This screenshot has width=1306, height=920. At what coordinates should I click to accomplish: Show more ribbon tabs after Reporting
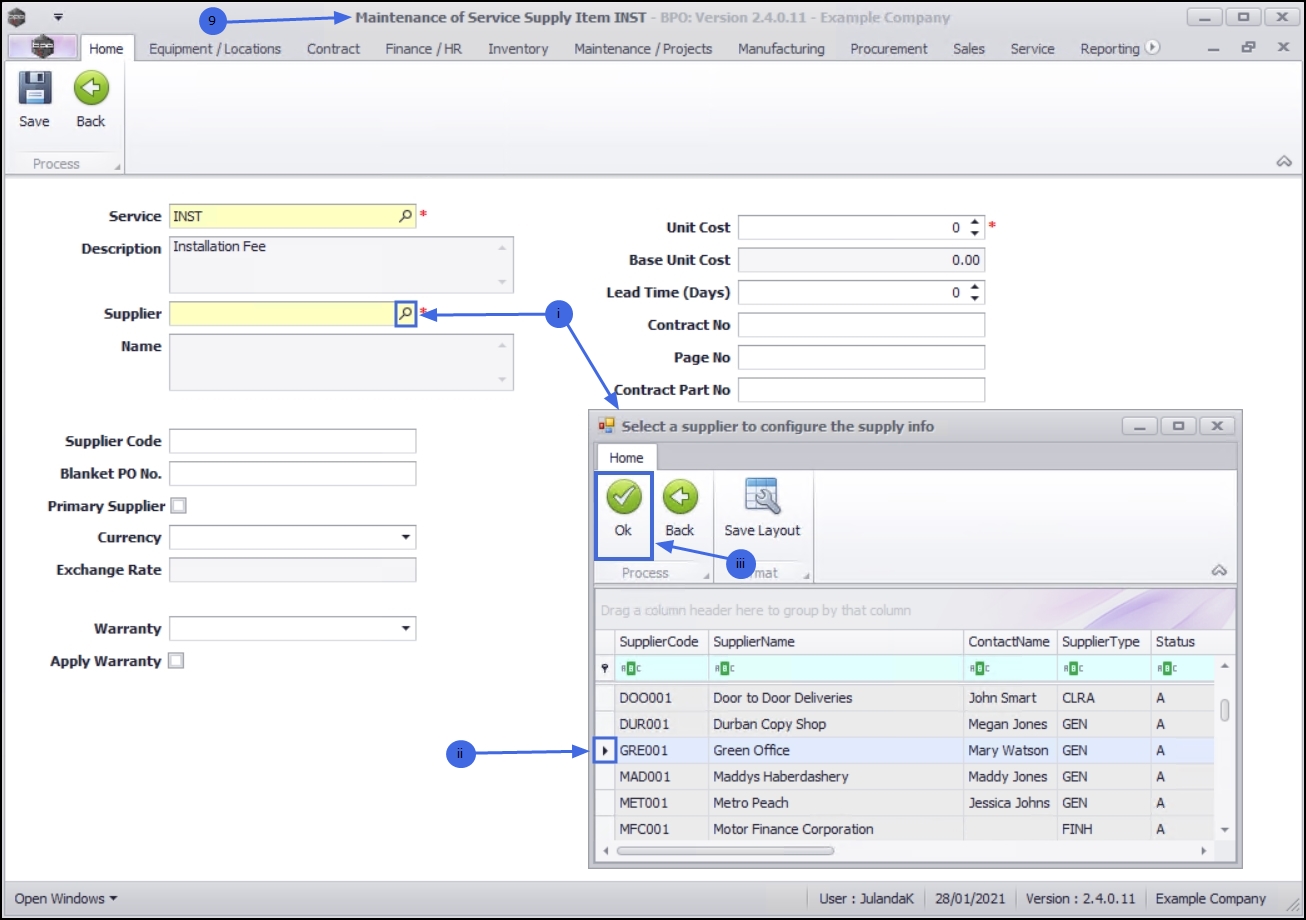click(1152, 47)
